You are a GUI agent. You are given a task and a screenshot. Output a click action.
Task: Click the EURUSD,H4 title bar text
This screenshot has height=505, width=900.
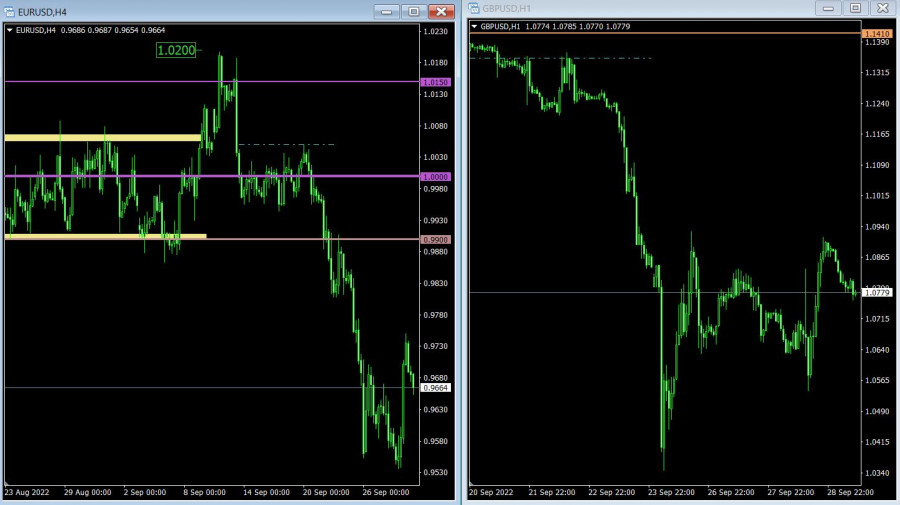42,12
